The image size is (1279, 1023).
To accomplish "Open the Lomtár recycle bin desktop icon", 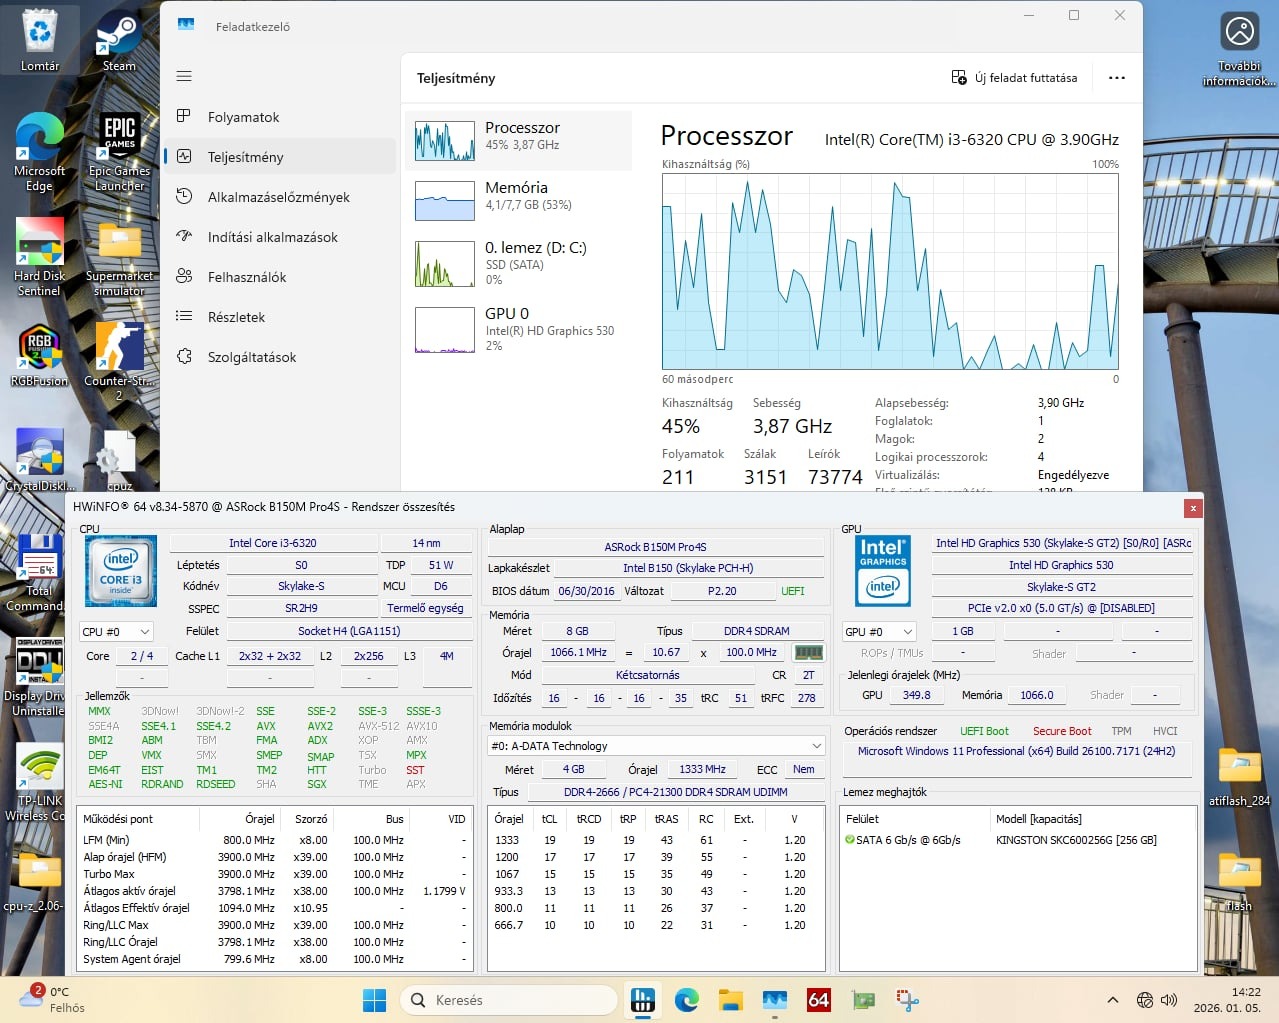I will (x=40, y=41).
